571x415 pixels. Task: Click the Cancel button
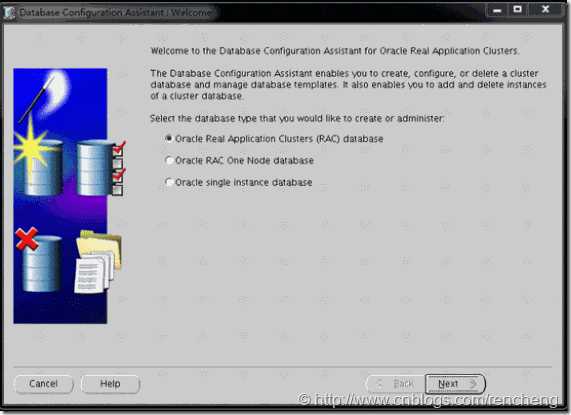(x=44, y=384)
